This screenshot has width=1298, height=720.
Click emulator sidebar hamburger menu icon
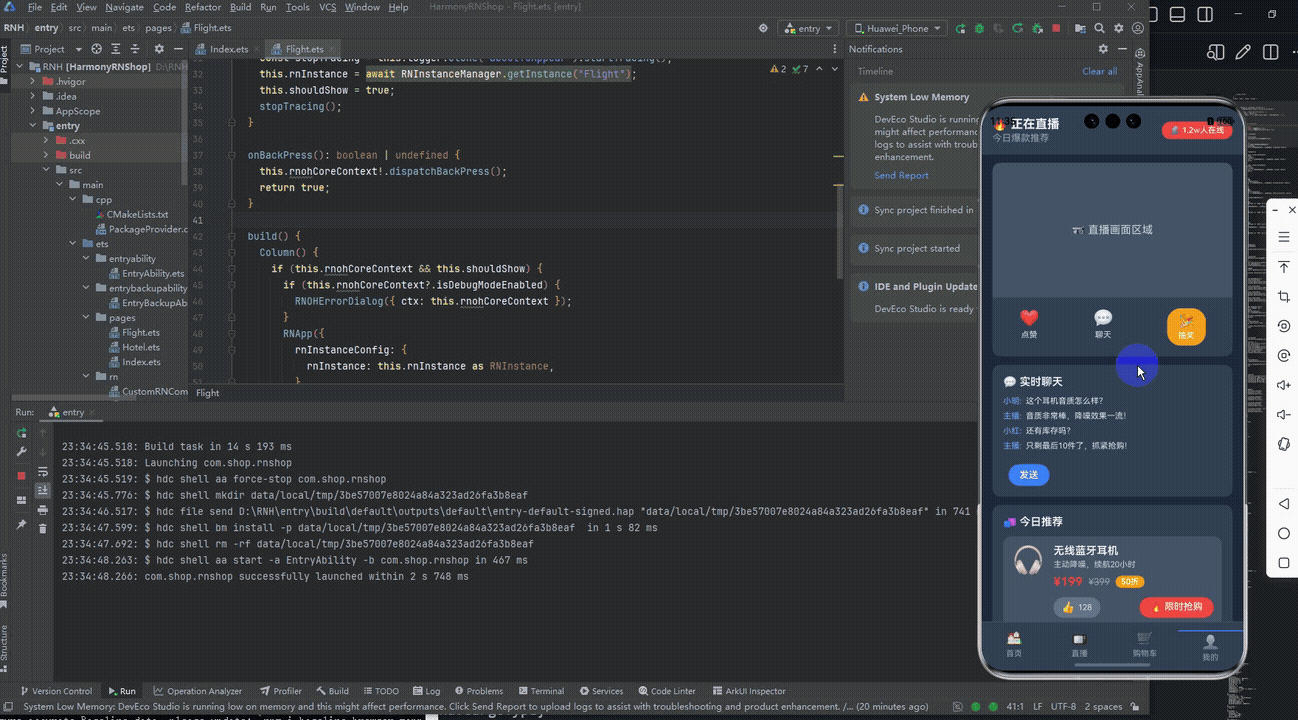(1284, 237)
